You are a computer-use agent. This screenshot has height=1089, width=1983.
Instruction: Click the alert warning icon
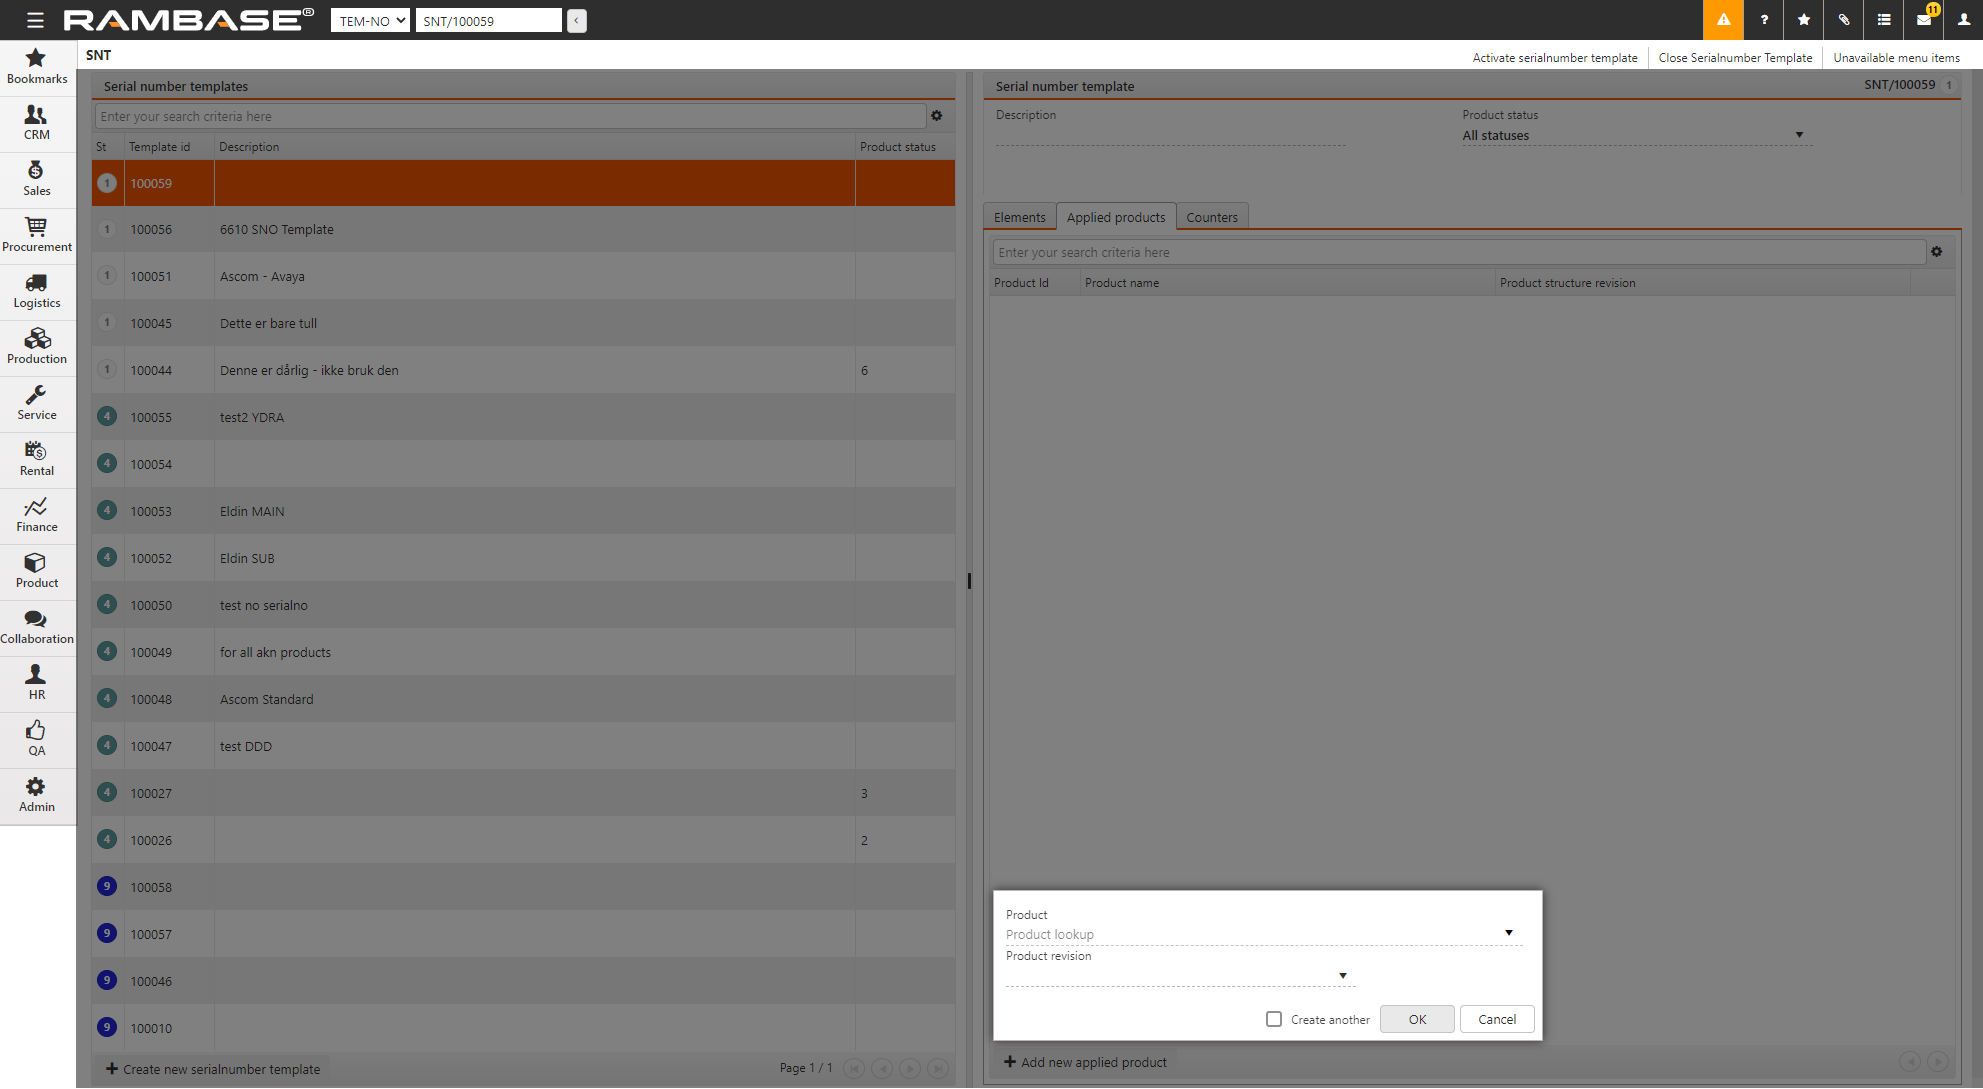click(1723, 20)
